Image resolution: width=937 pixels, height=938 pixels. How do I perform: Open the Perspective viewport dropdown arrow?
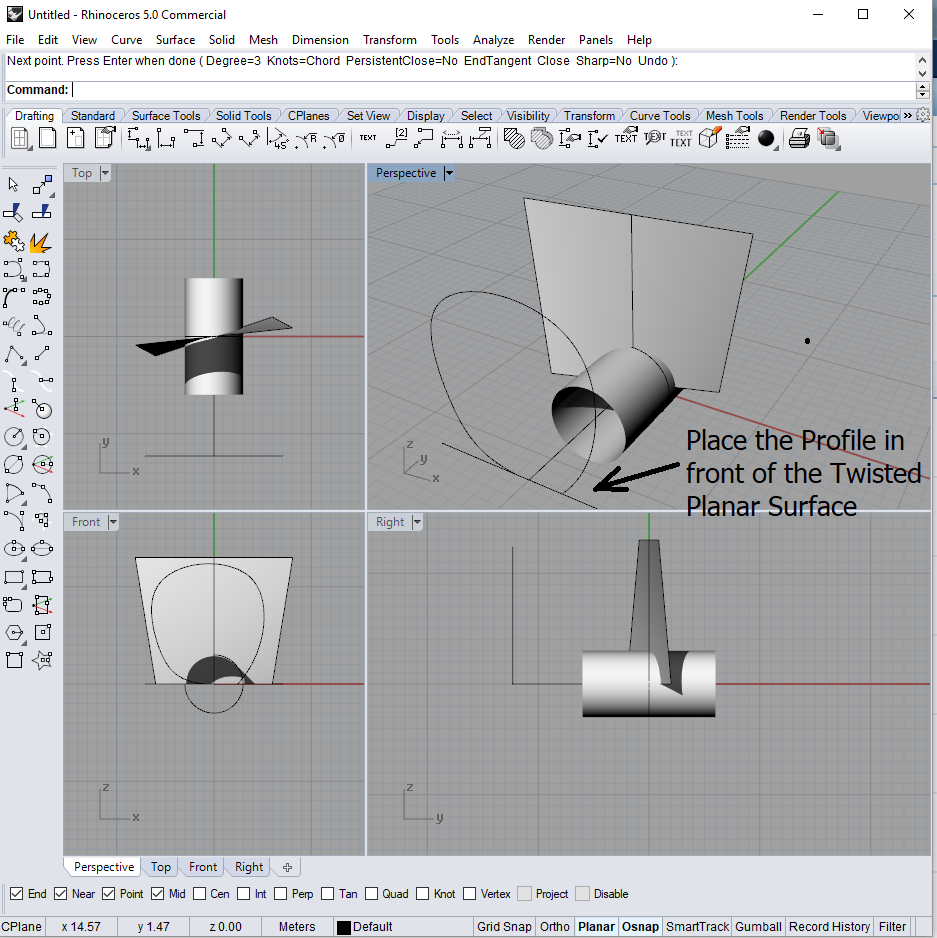tap(449, 173)
